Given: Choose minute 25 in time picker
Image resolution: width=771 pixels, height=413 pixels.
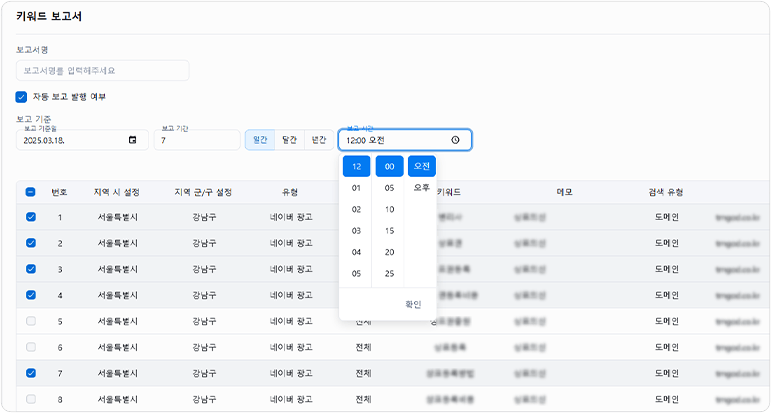Looking at the screenshot, I should click(389, 273).
